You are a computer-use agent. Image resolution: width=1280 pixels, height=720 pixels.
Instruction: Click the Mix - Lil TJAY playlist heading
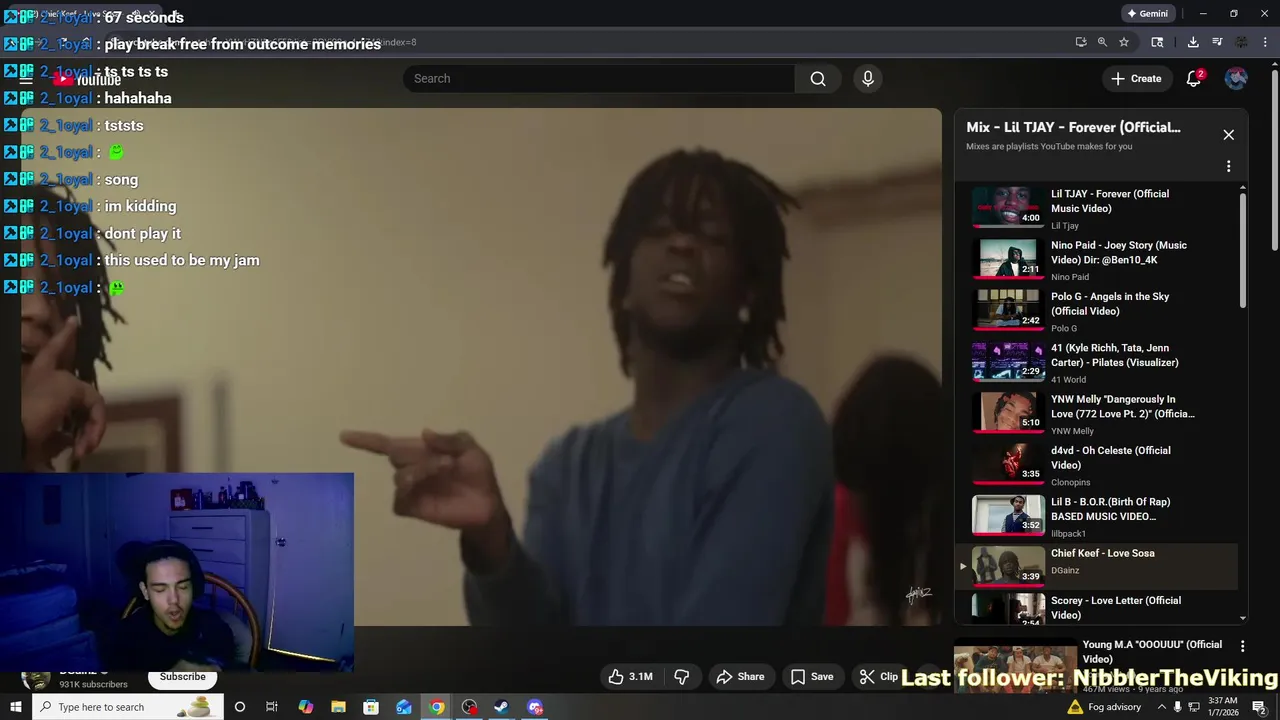pos(1073,128)
